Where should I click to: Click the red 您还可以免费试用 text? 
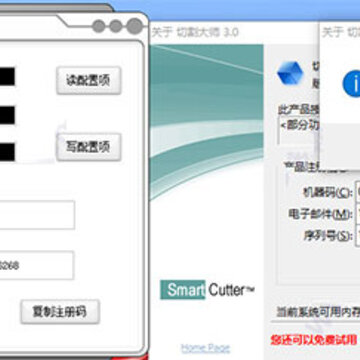[x=314, y=340]
